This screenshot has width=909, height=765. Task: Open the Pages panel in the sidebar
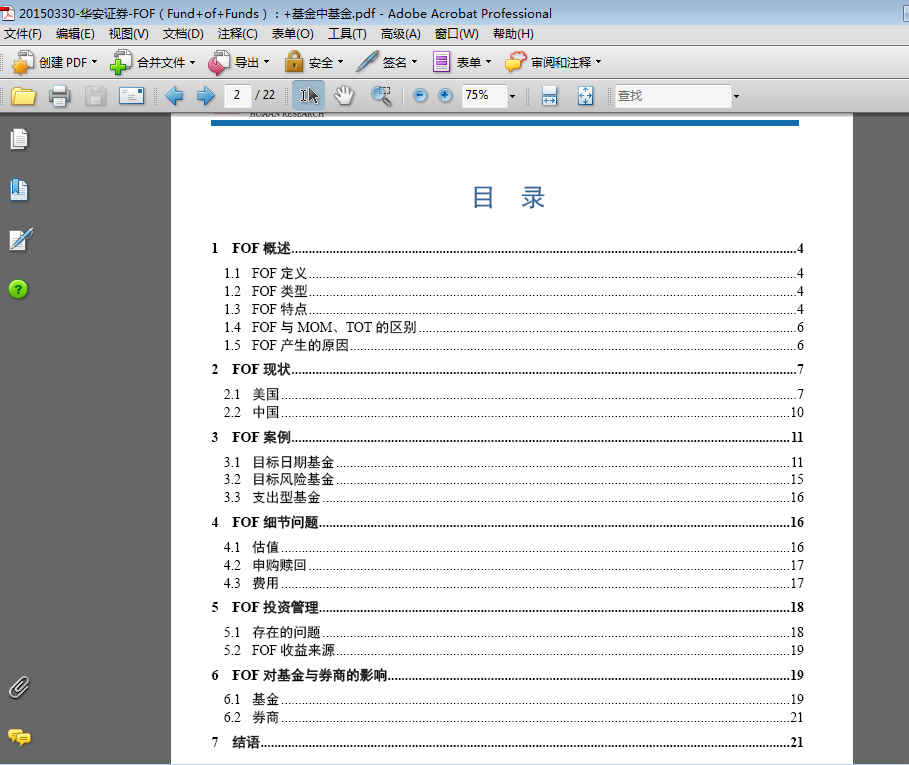[19, 139]
